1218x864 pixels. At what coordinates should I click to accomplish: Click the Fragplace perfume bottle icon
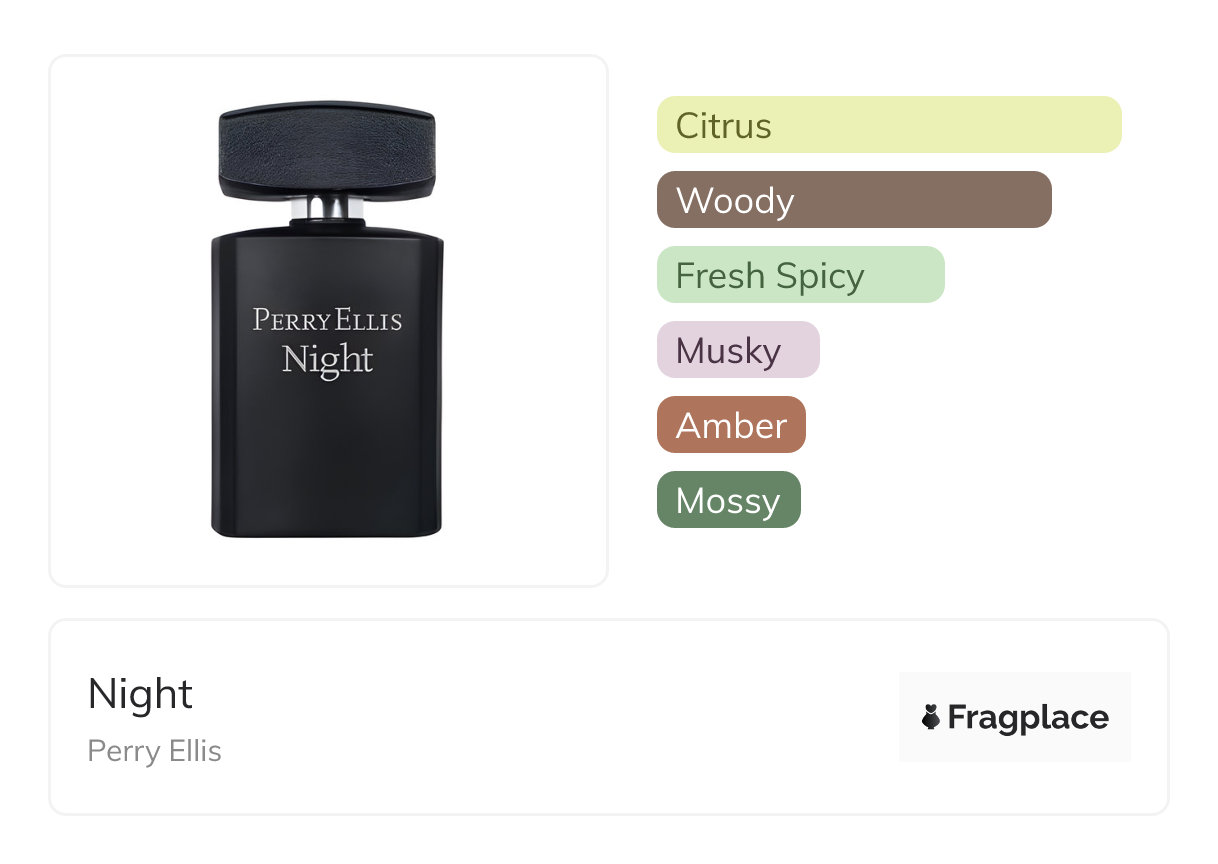(931, 717)
